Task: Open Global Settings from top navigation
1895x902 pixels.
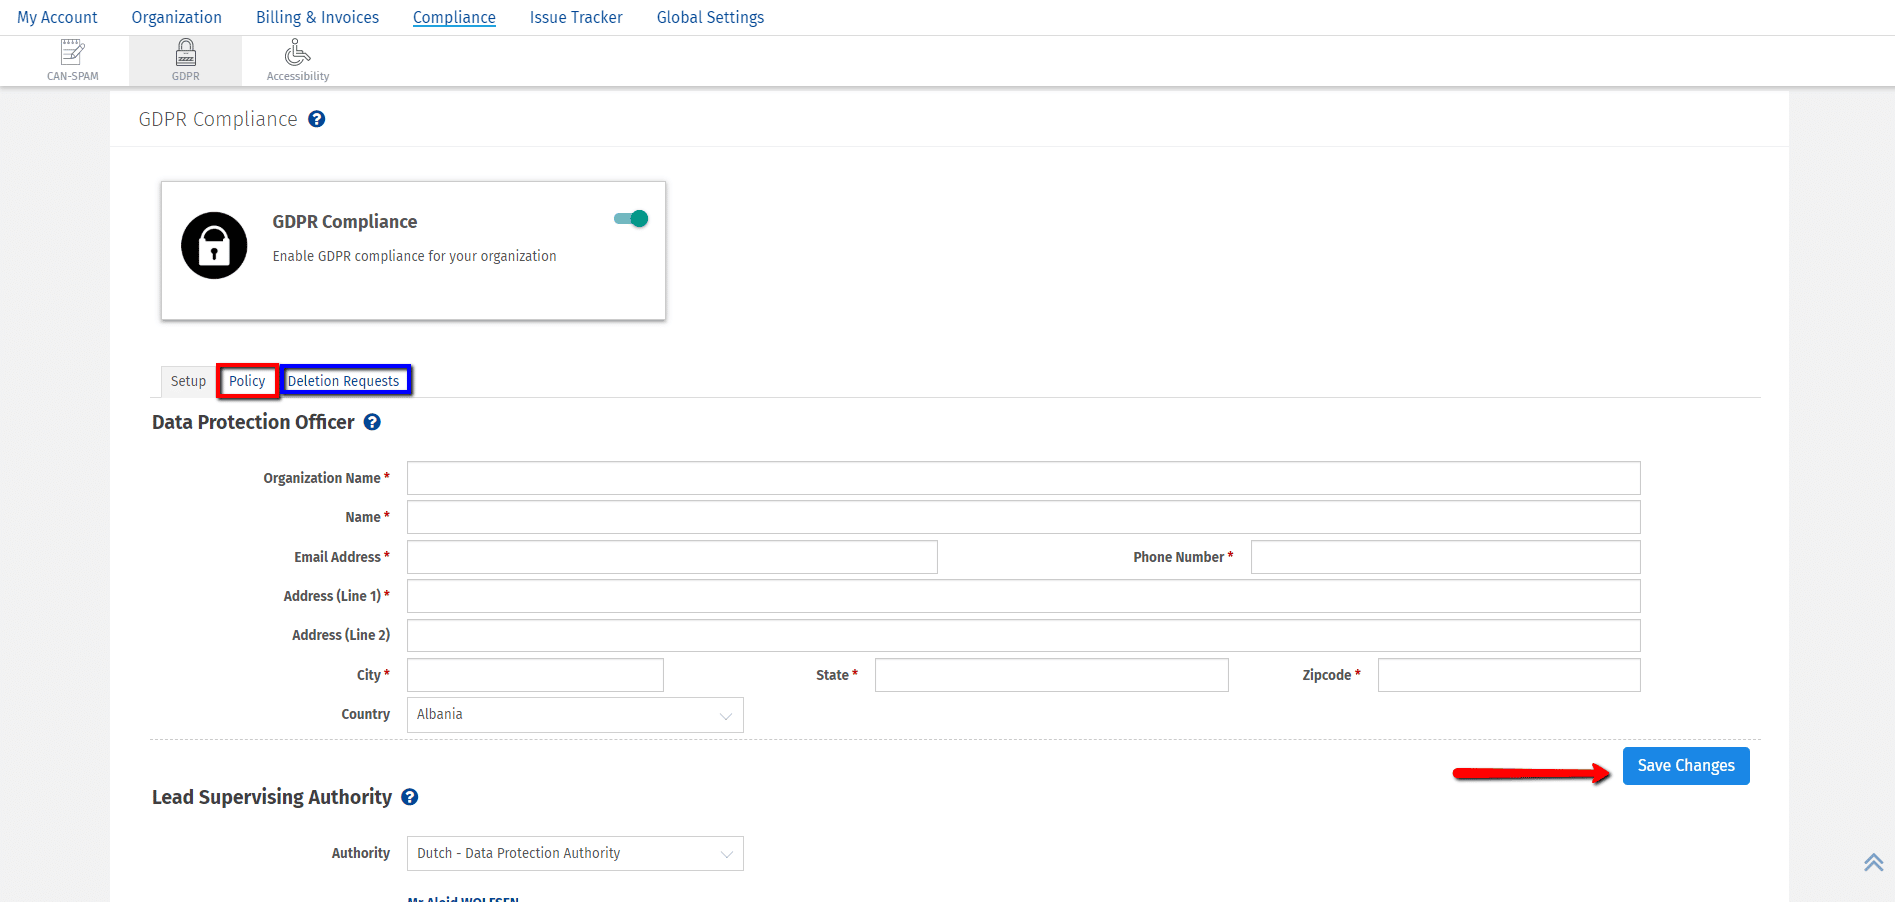Action: (x=710, y=17)
